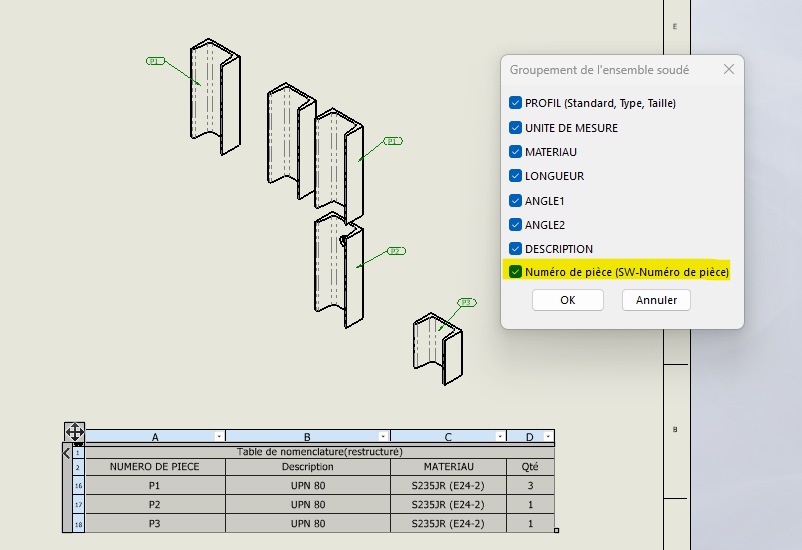Click the collapse arrow left of table
The image size is (802, 550).
[x=66, y=453]
